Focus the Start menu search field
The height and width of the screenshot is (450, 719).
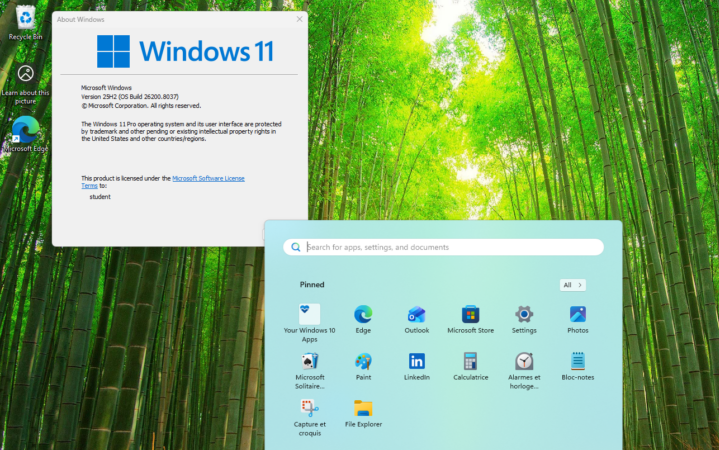(x=443, y=247)
